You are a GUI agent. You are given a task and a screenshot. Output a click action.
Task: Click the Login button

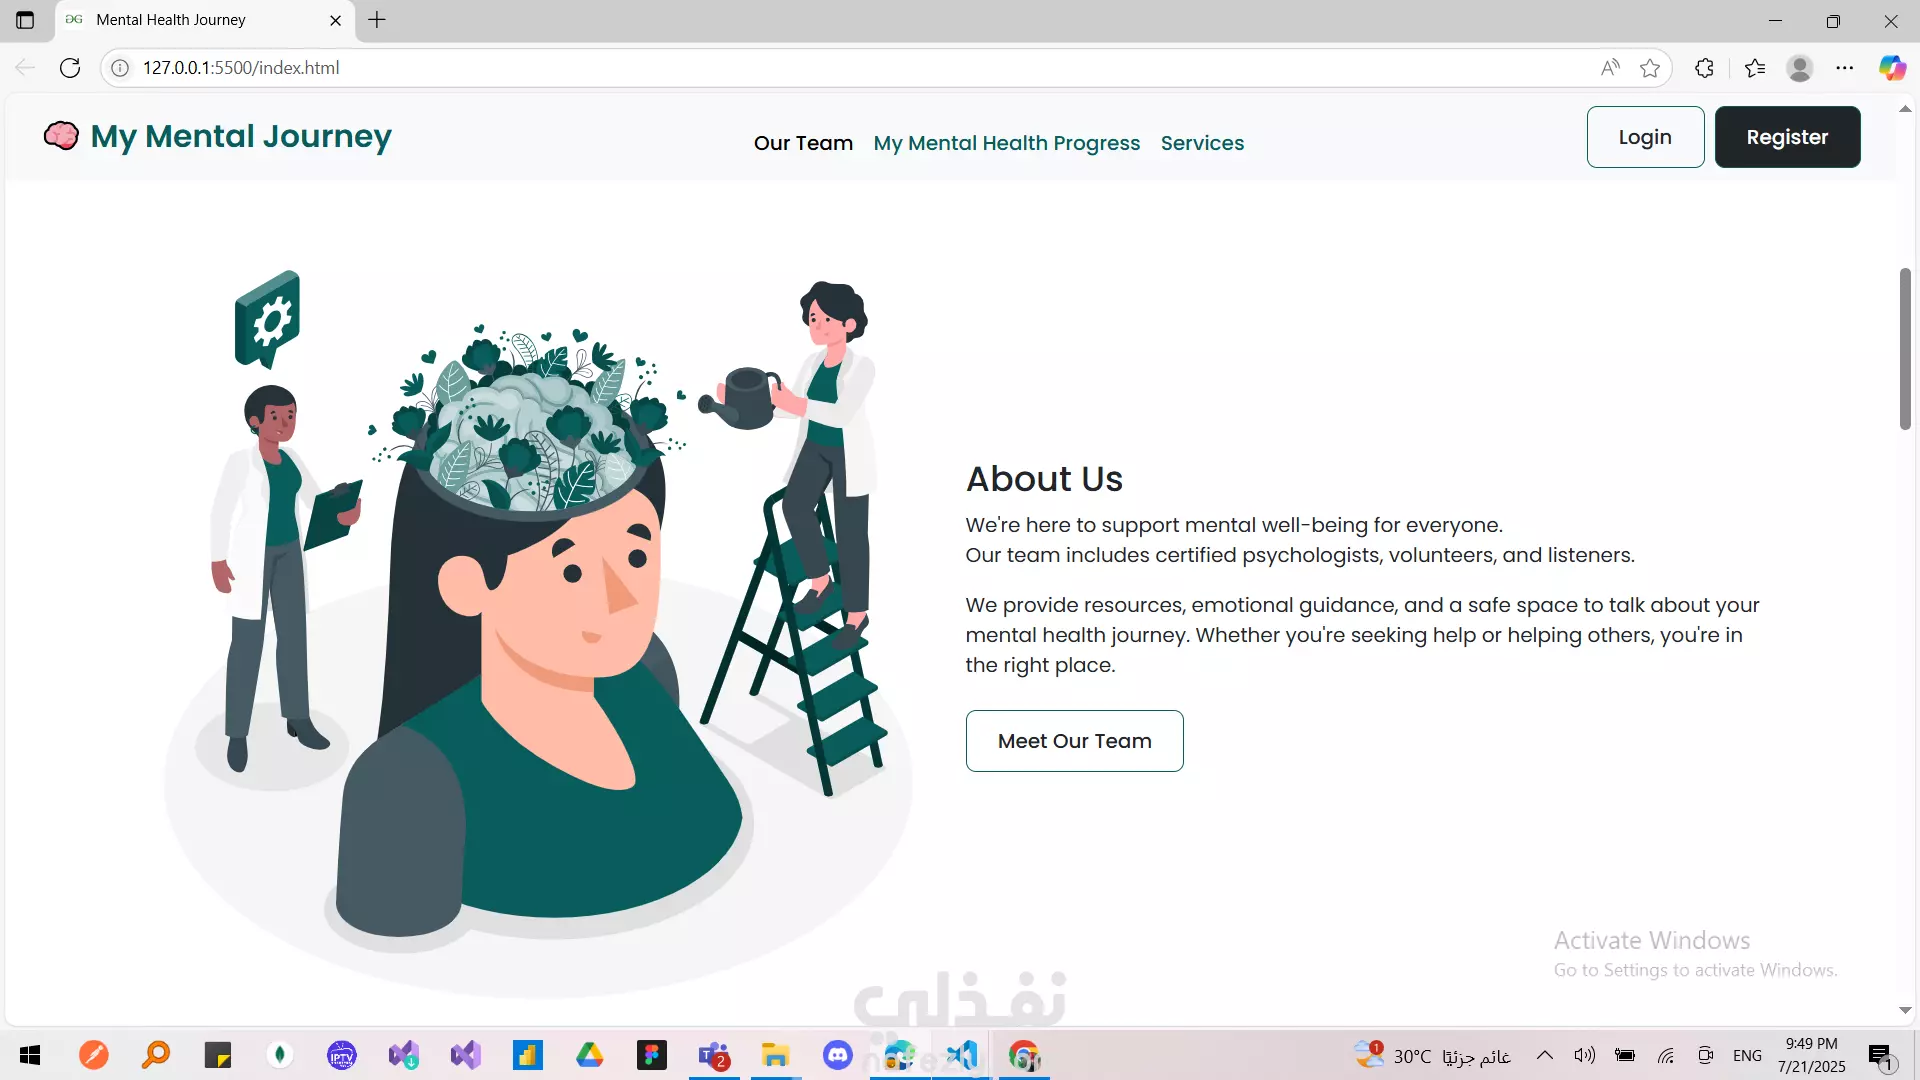click(1645, 137)
